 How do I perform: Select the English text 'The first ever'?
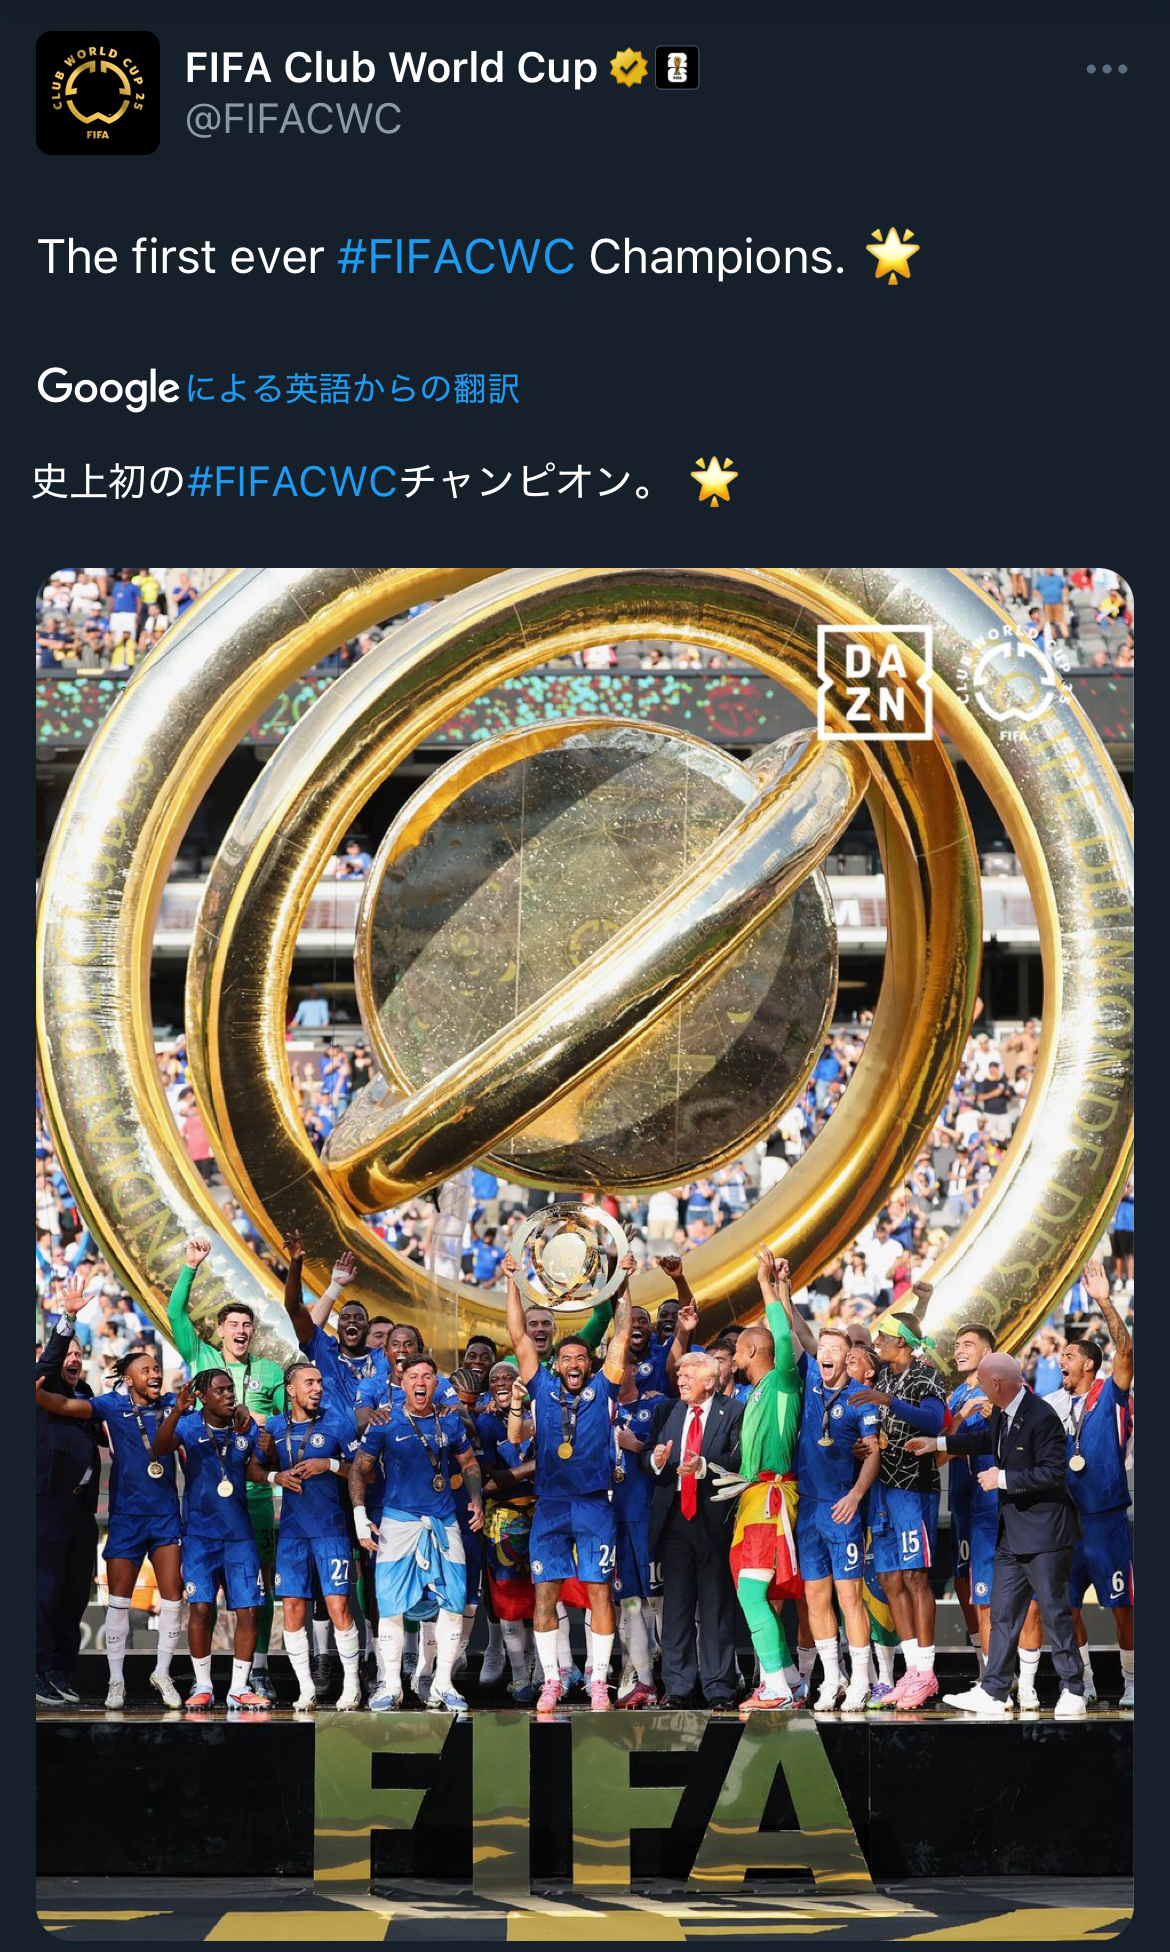(180, 257)
